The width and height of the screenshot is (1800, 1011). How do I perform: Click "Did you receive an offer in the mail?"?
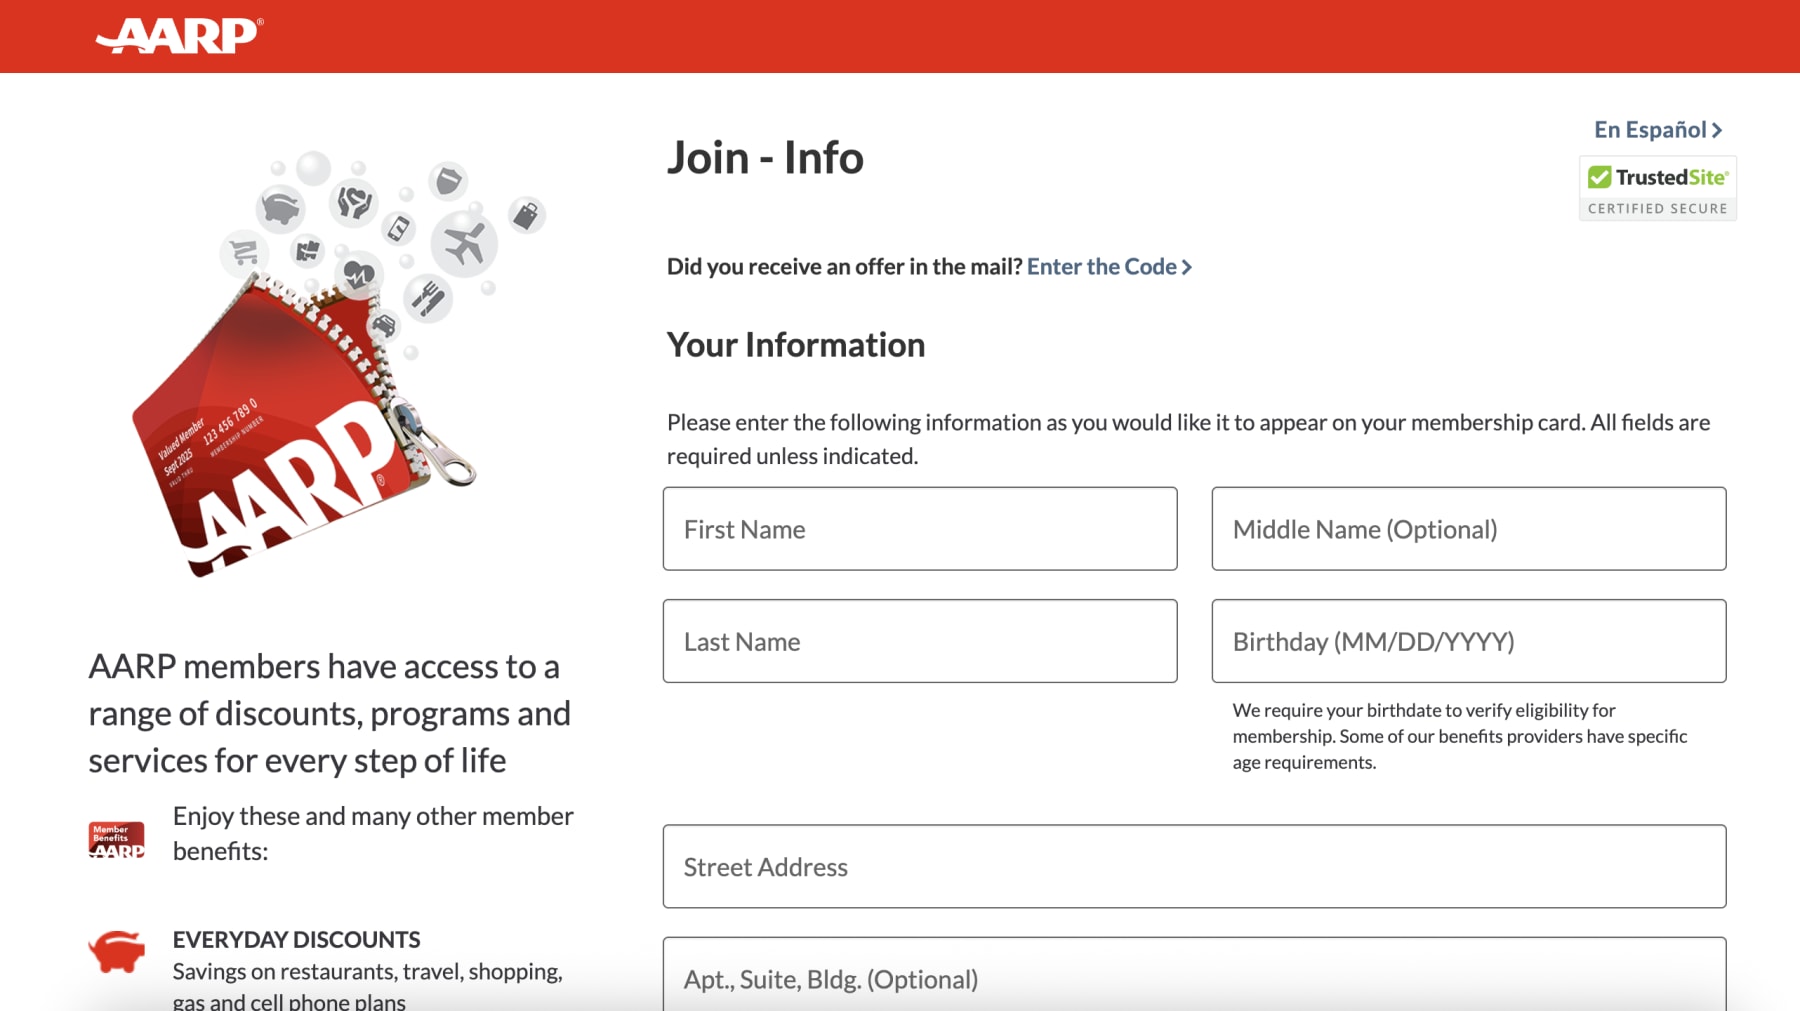(x=844, y=267)
